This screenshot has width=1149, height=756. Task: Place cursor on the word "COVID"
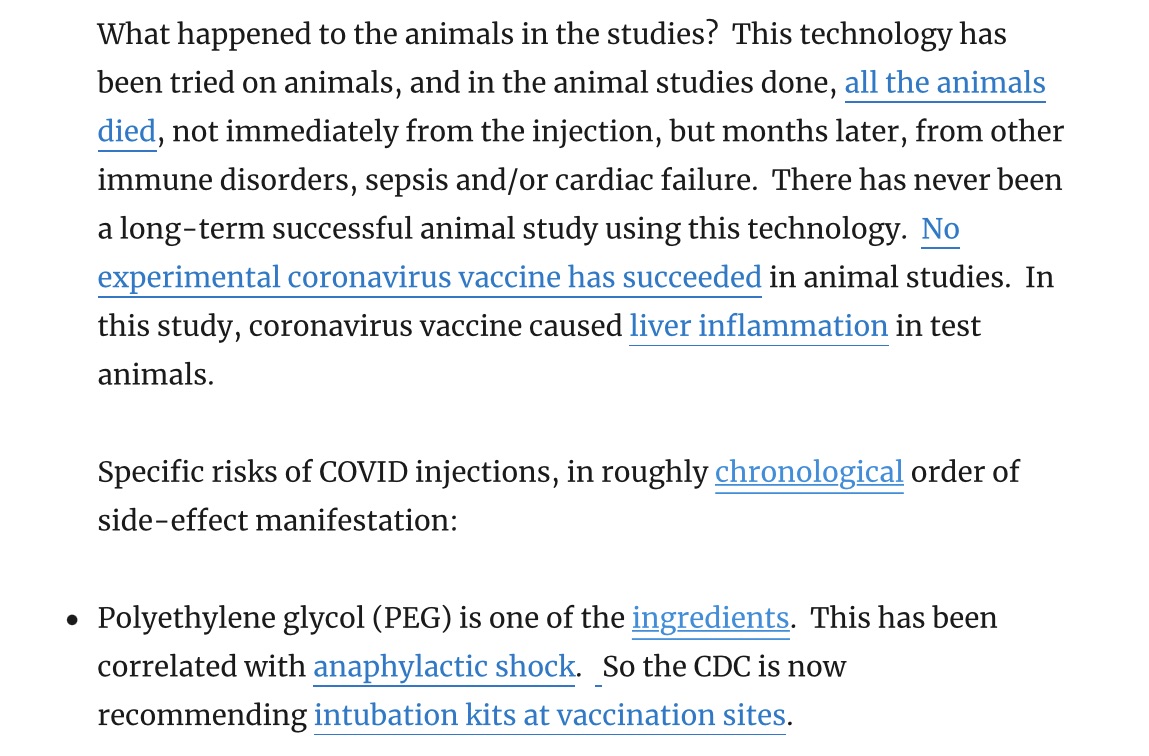363,472
